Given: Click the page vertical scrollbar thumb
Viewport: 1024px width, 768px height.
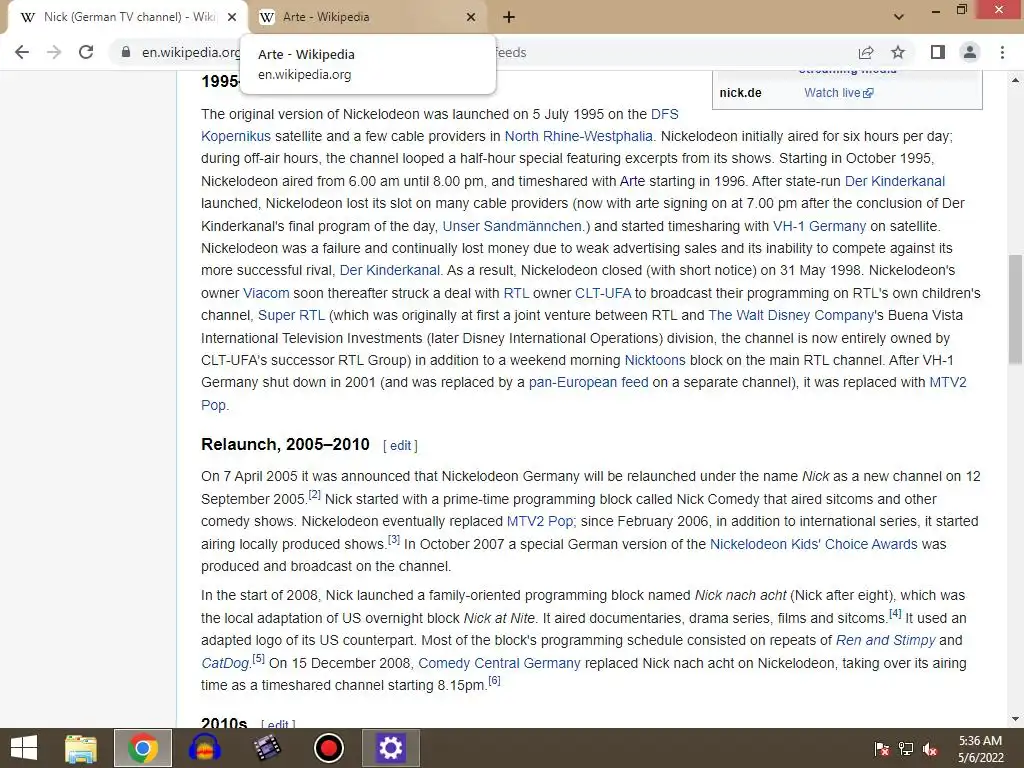Looking at the screenshot, I should click(1016, 310).
